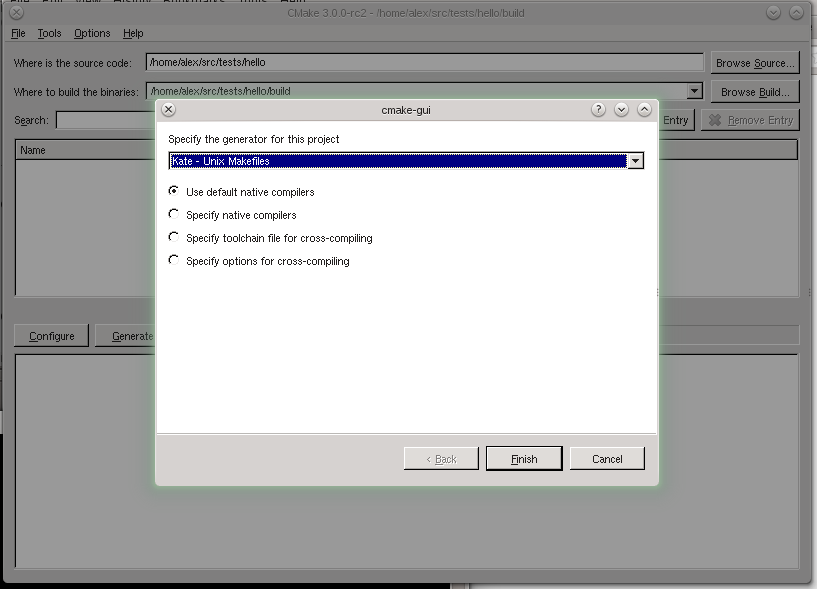Open the Options menu
The width and height of the screenshot is (817, 589).
[x=92, y=33]
